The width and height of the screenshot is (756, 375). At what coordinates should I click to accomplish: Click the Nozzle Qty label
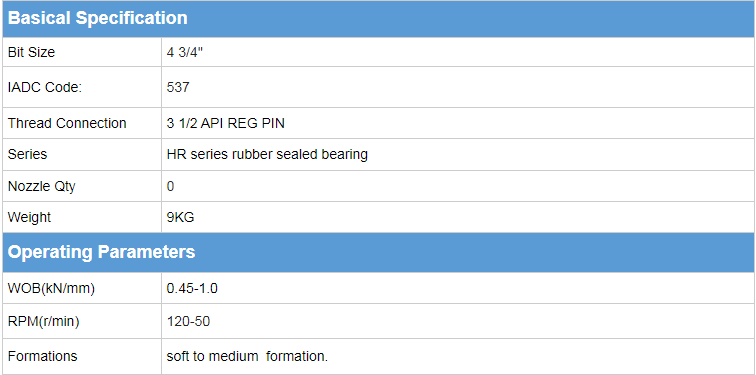click(x=41, y=186)
